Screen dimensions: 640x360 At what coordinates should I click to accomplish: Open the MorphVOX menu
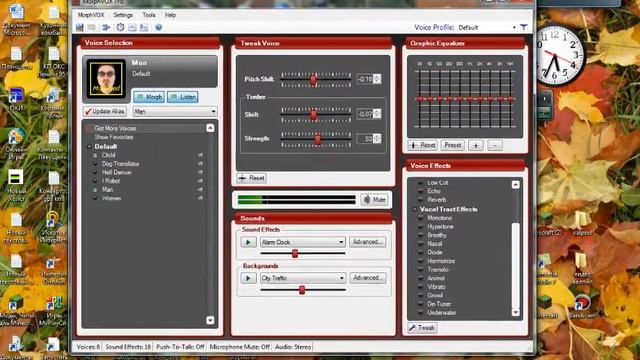point(91,15)
